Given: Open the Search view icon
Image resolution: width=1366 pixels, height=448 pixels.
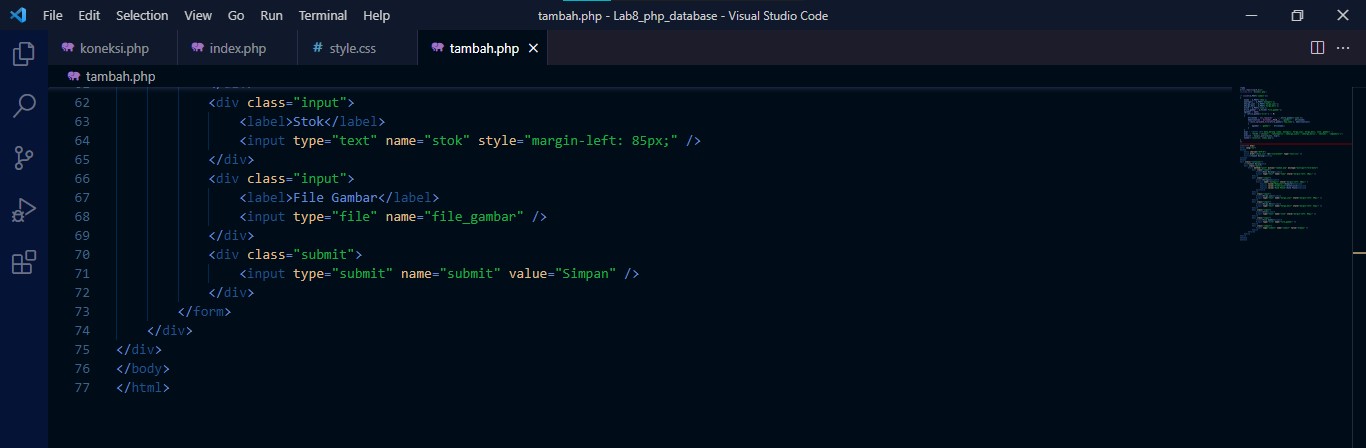Looking at the screenshot, I should click(x=23, y=105).
